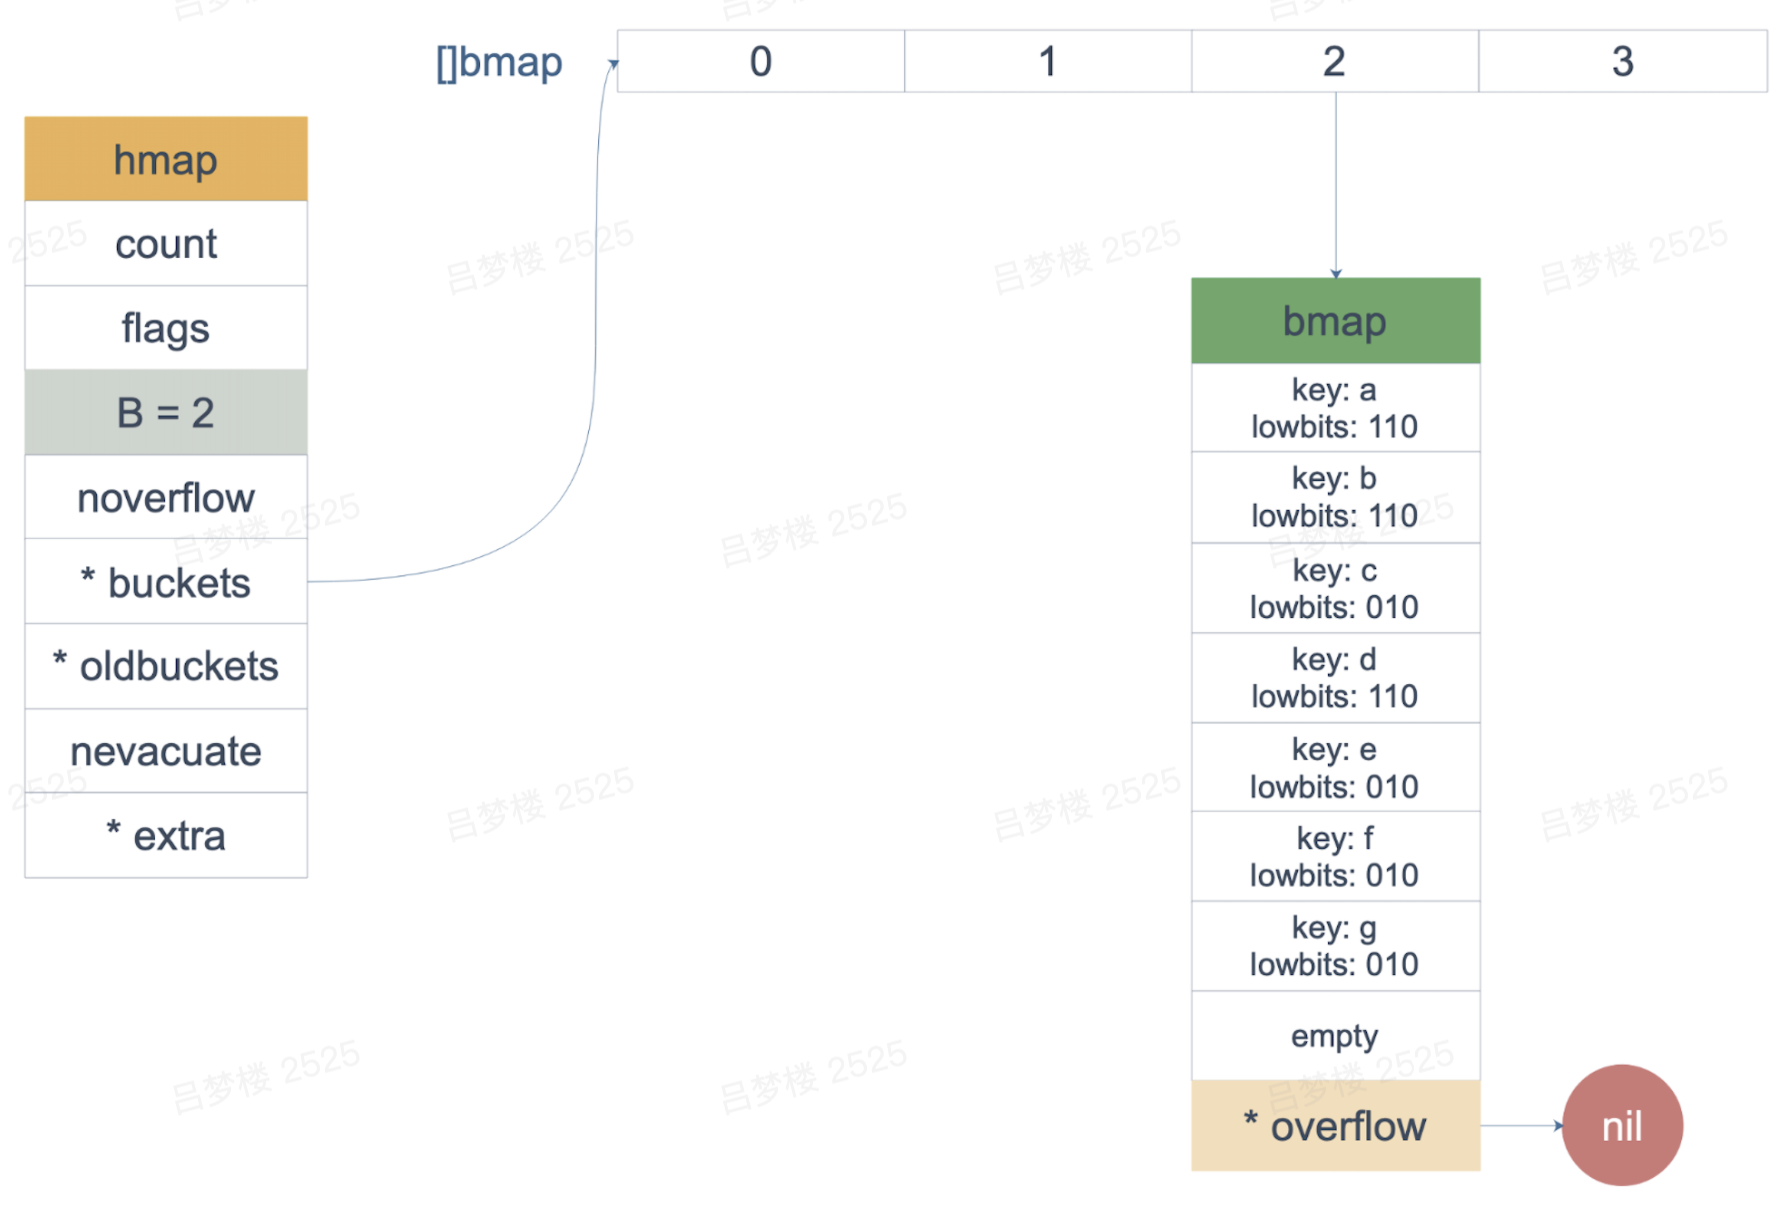This screenshot has width=1782, height=1214.
Task: Click the orange hmap header box
Action: pos(166,159)
